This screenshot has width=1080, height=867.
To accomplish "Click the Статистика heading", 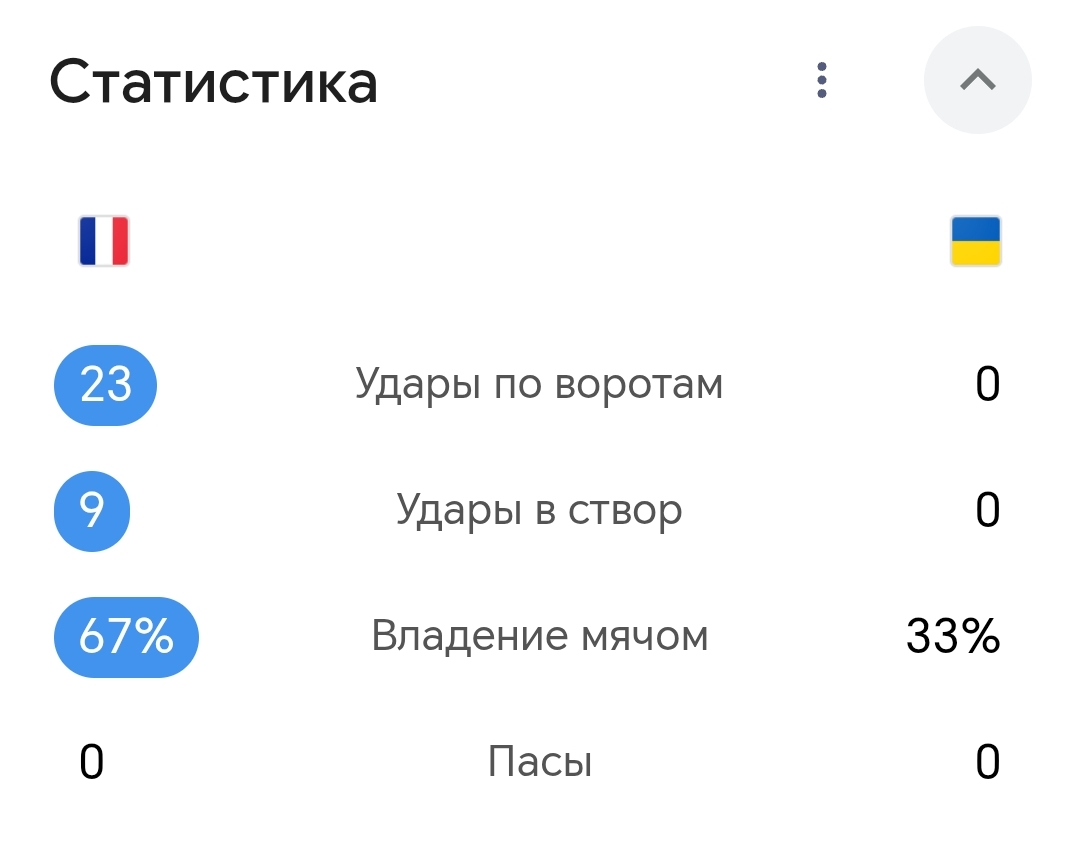I will [214, 82].
